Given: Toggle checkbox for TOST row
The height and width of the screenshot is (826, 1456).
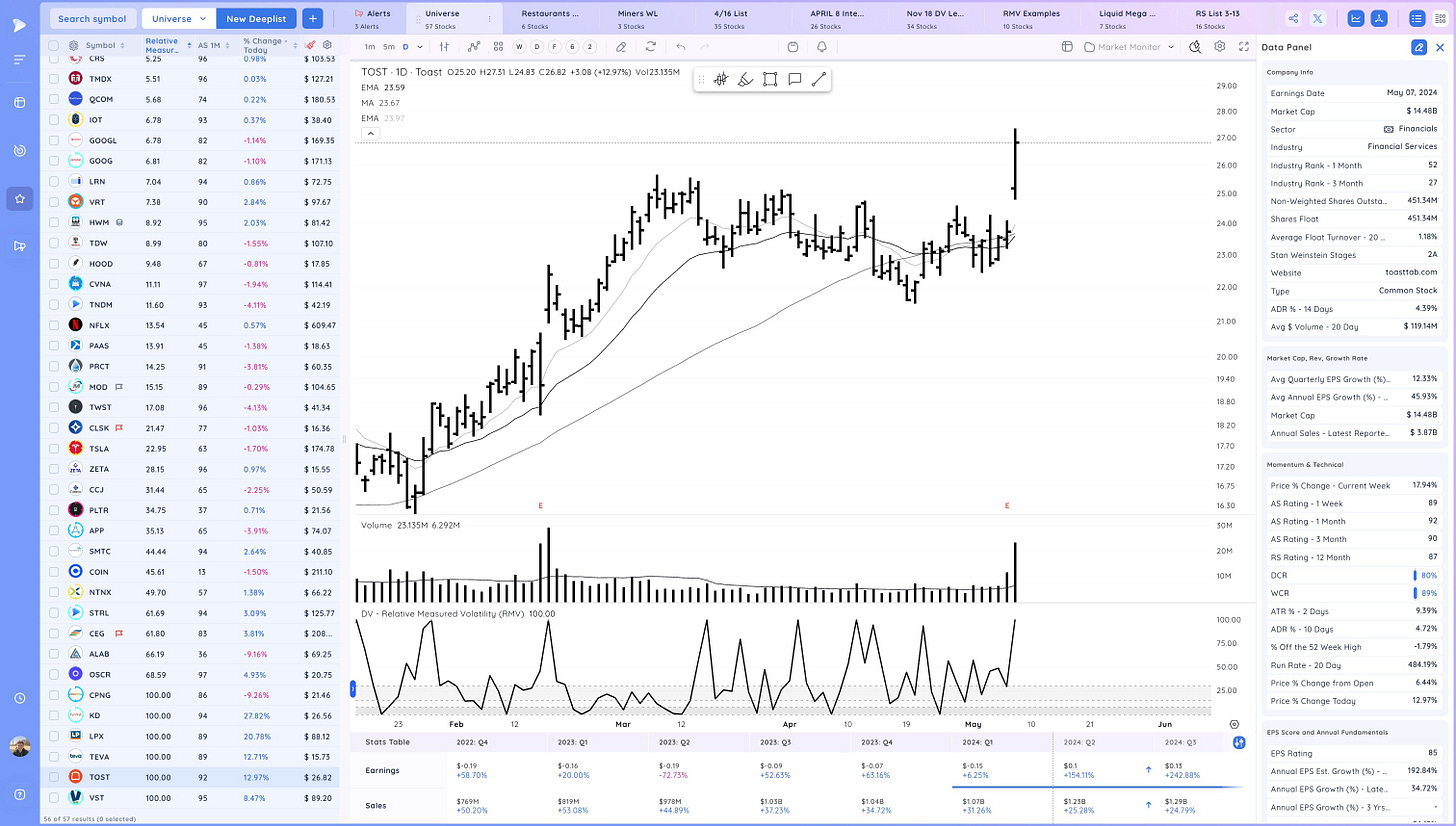Looking at the screenshot, I should click(x=54, y=777).
